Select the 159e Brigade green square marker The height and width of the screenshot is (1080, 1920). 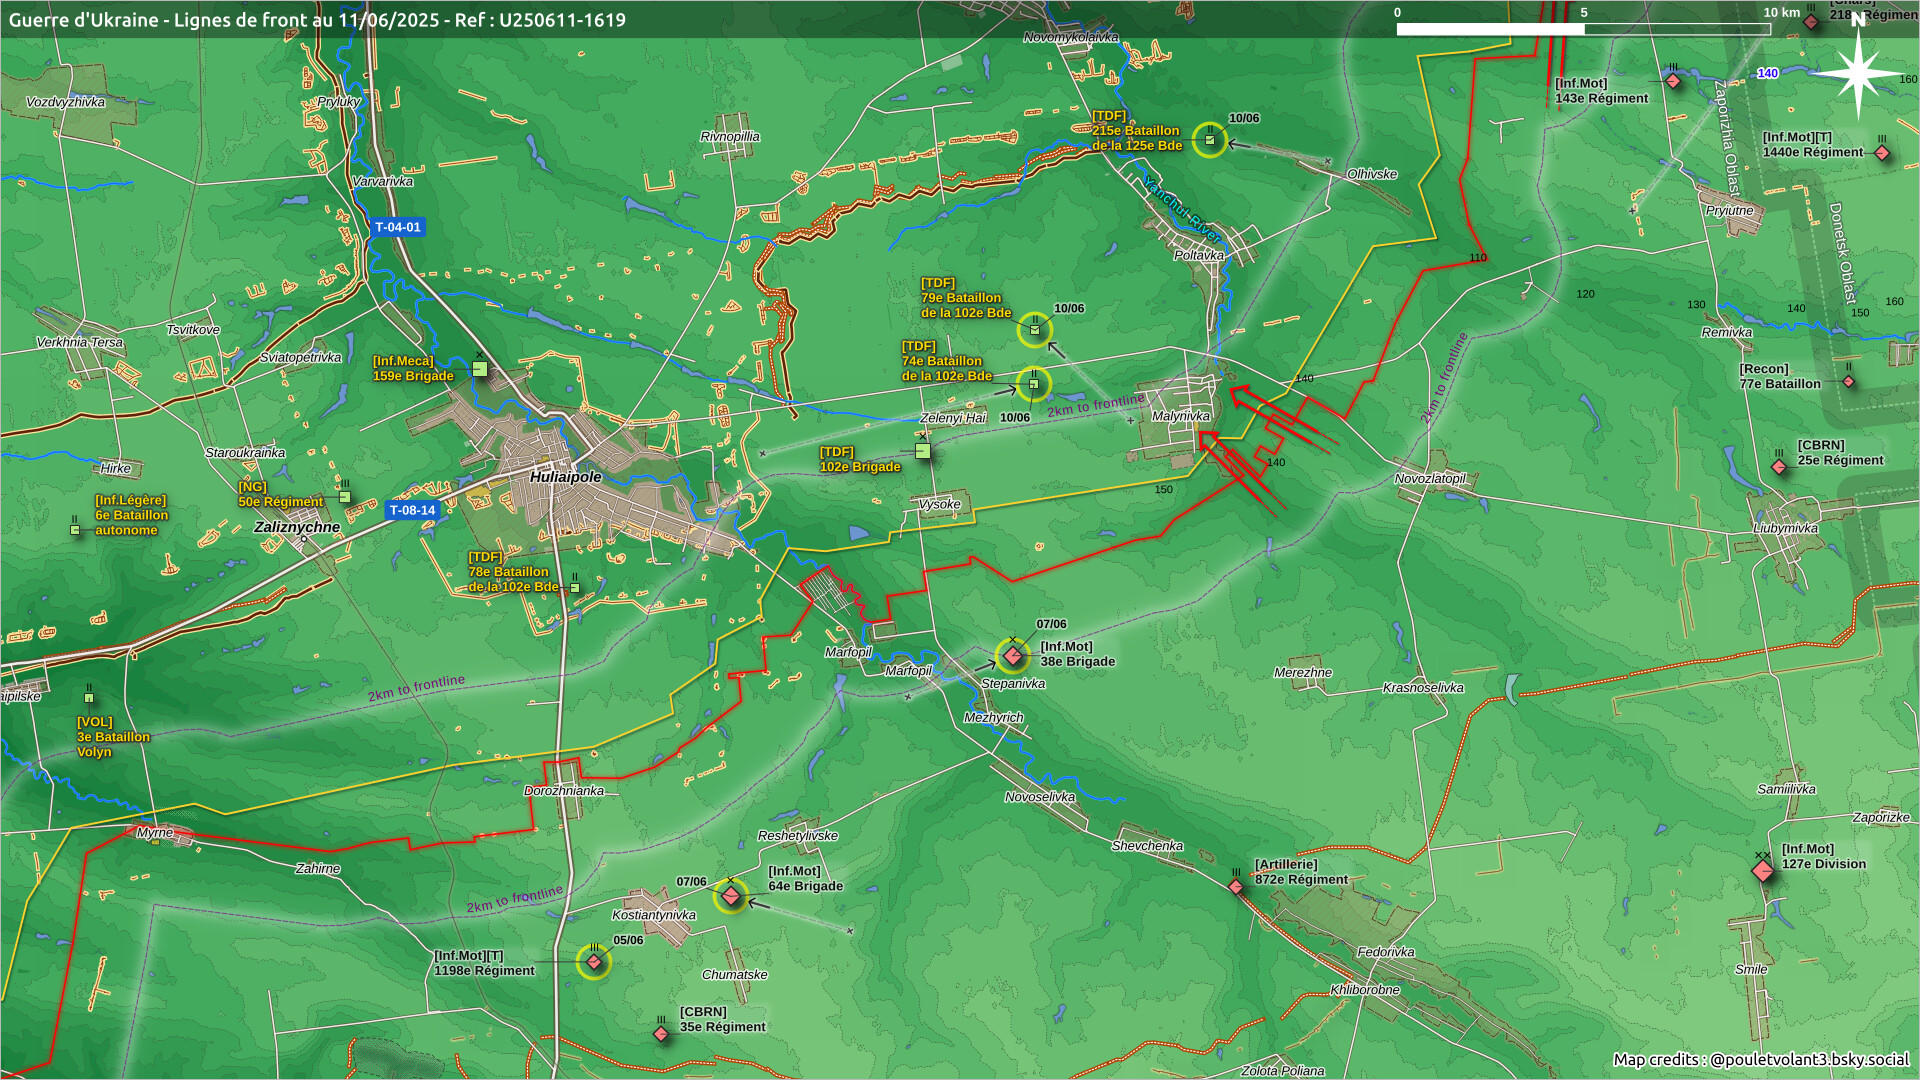[x=480, y=369]
